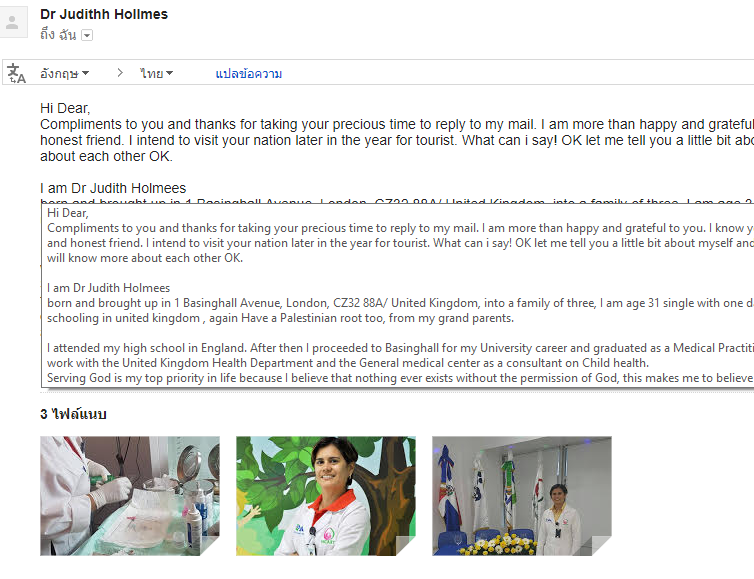The height and width of the screenshot is (579, 754).
Task: Click the arrow between อังกฤษ and ไทย
Action: 120,73
